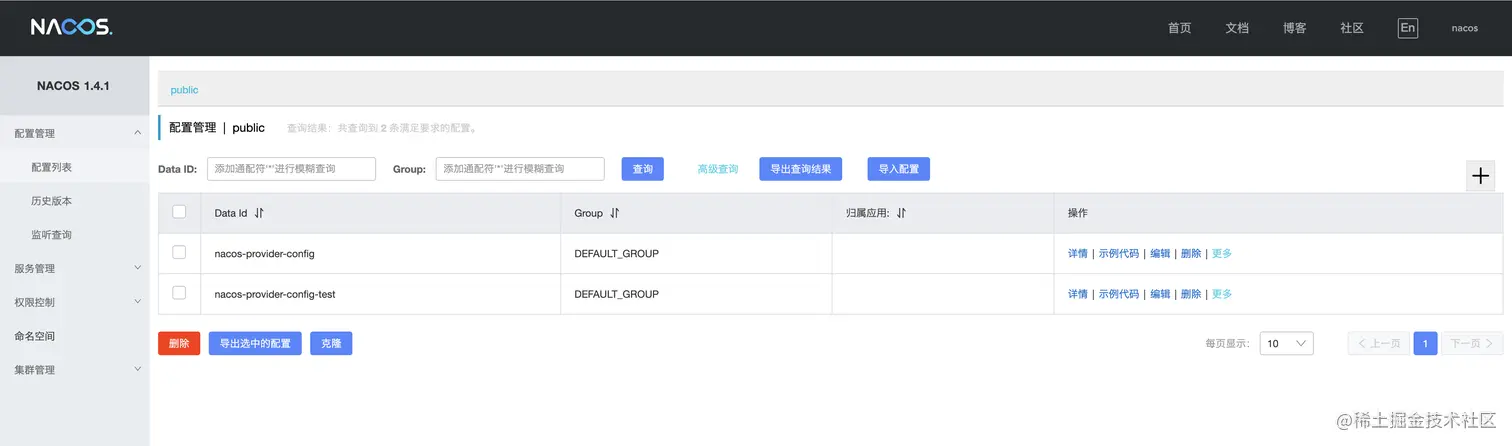This screenshot has width=1512, height=446.
Task: Click 导入配置 button
Action: 899,169
